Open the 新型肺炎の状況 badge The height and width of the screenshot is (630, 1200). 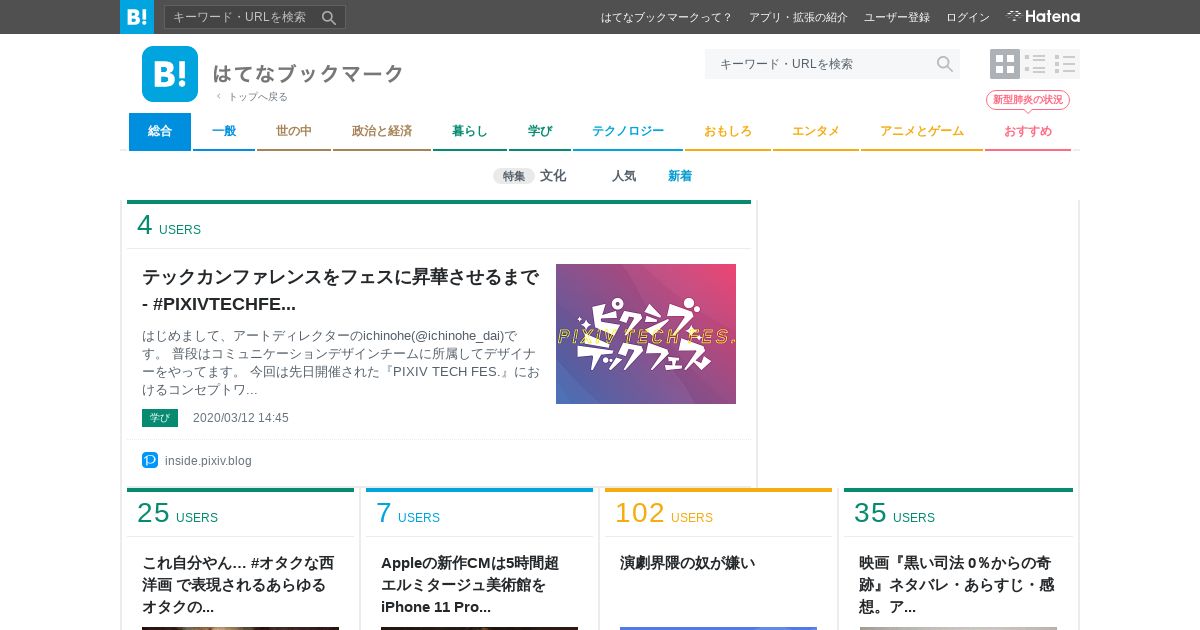click(x=1028, y=100)
